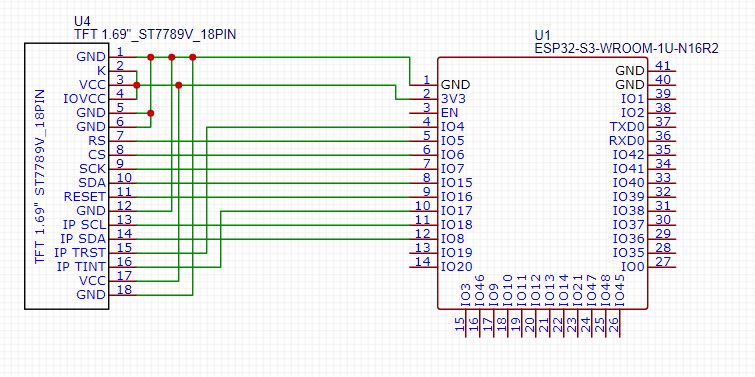Click the VCC label at U4 pin 17
Viewport: 755px width, 377px height.
pos(92,280)
